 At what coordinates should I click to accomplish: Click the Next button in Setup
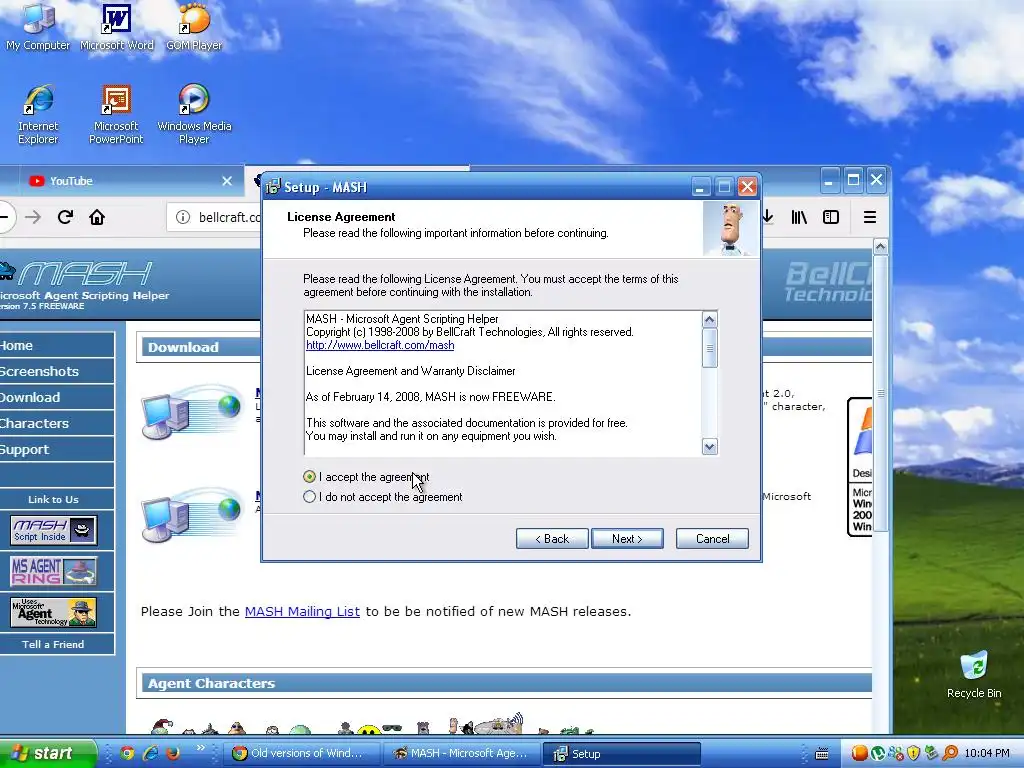627,539
